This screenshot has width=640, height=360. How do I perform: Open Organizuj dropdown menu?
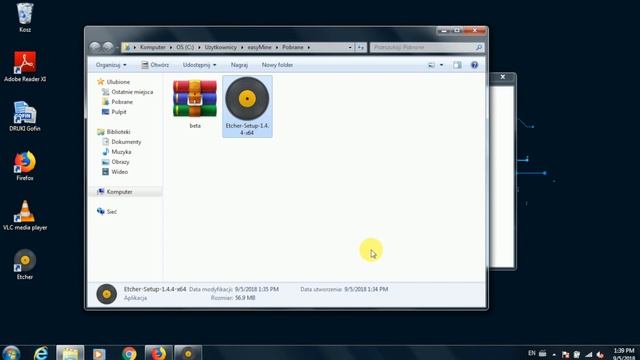click(111, 65)
